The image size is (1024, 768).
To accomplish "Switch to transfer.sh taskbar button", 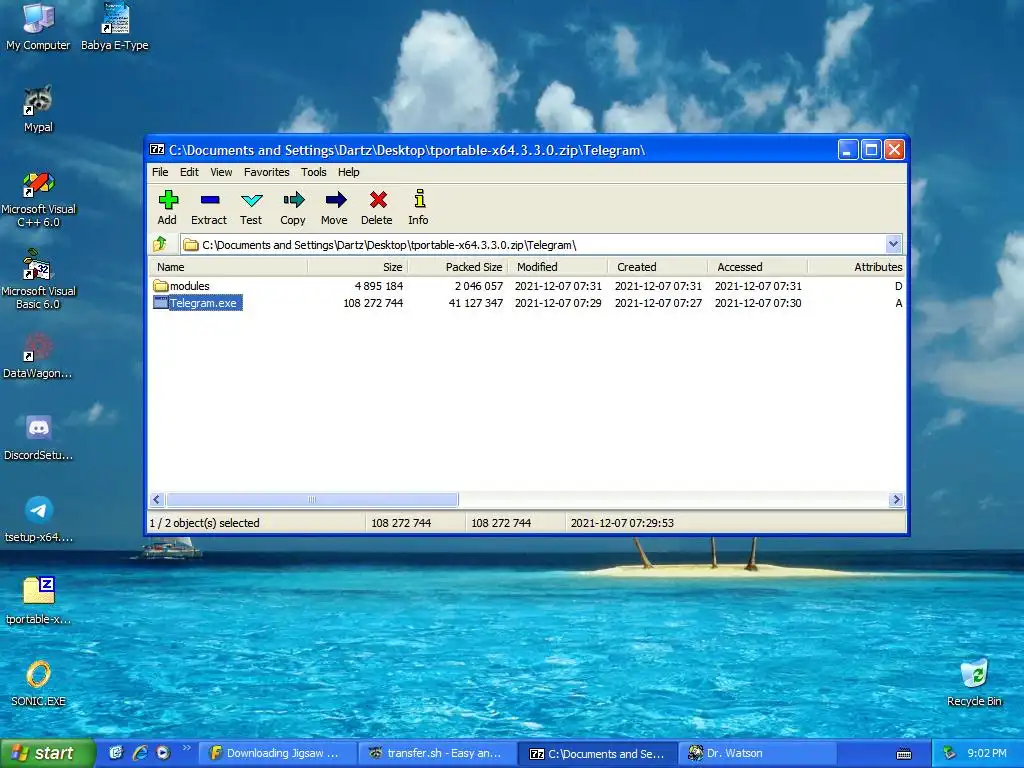I will (438, 753).
